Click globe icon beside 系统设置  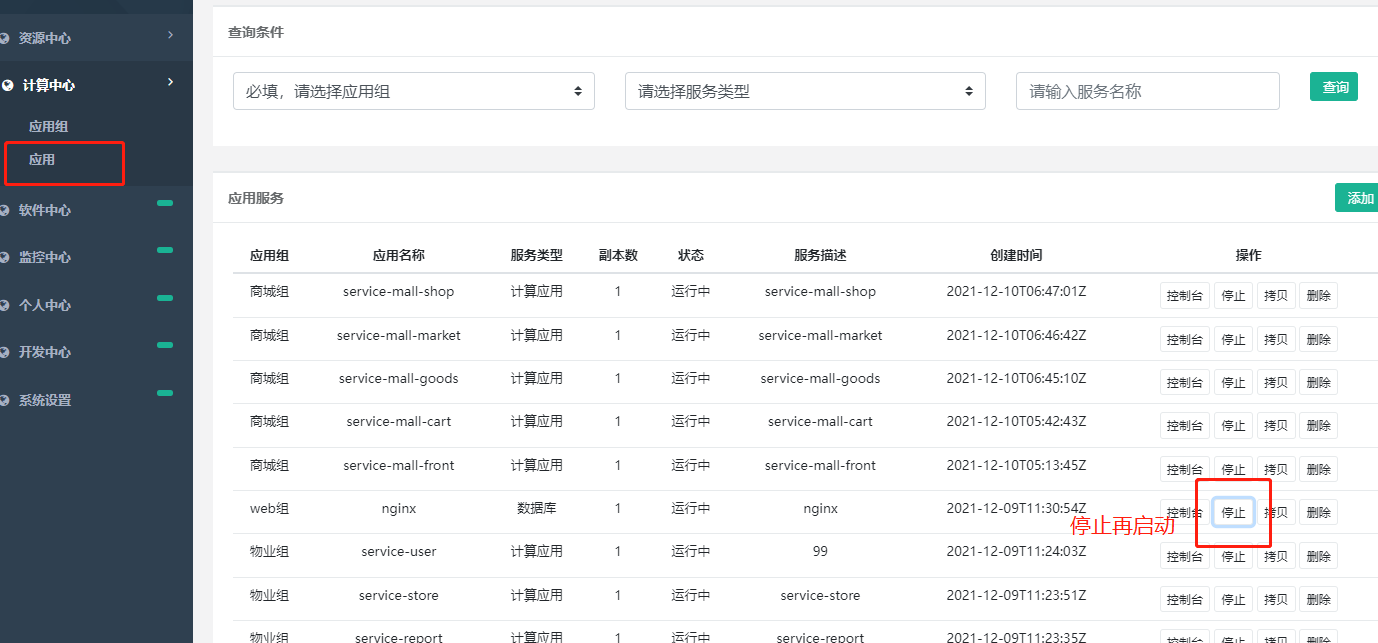[x=5, y=400]
